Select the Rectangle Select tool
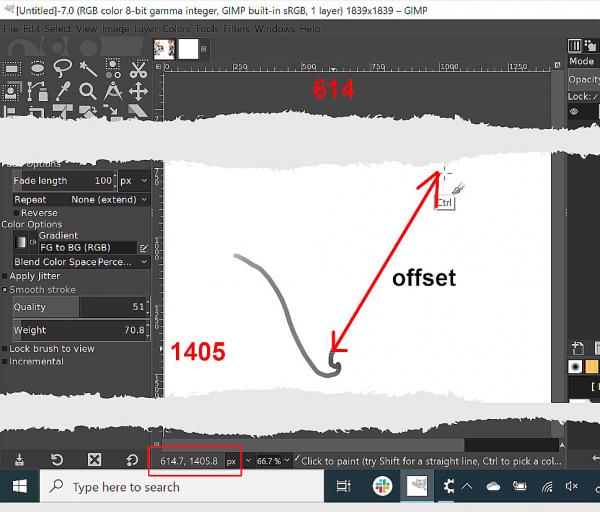This screenshot has width=600, height=512. pyautogui.click(x=12, y=69)
